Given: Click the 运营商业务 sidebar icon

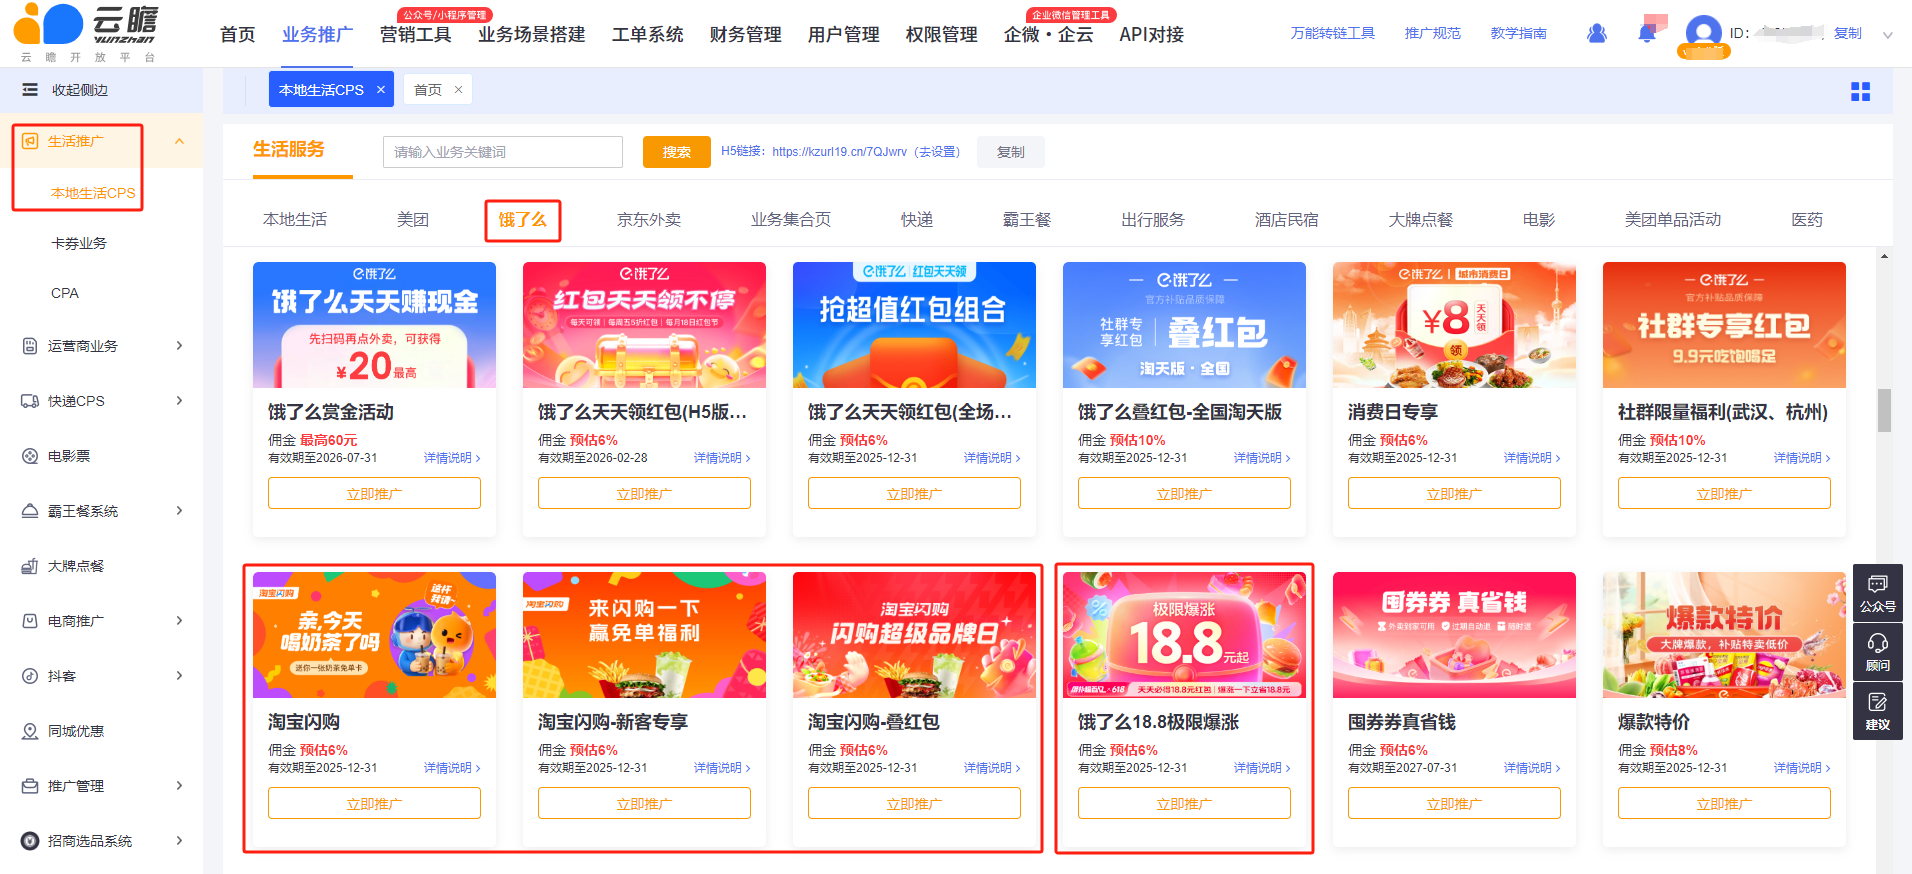Looking at the screenshot, I should coord(30,346).
